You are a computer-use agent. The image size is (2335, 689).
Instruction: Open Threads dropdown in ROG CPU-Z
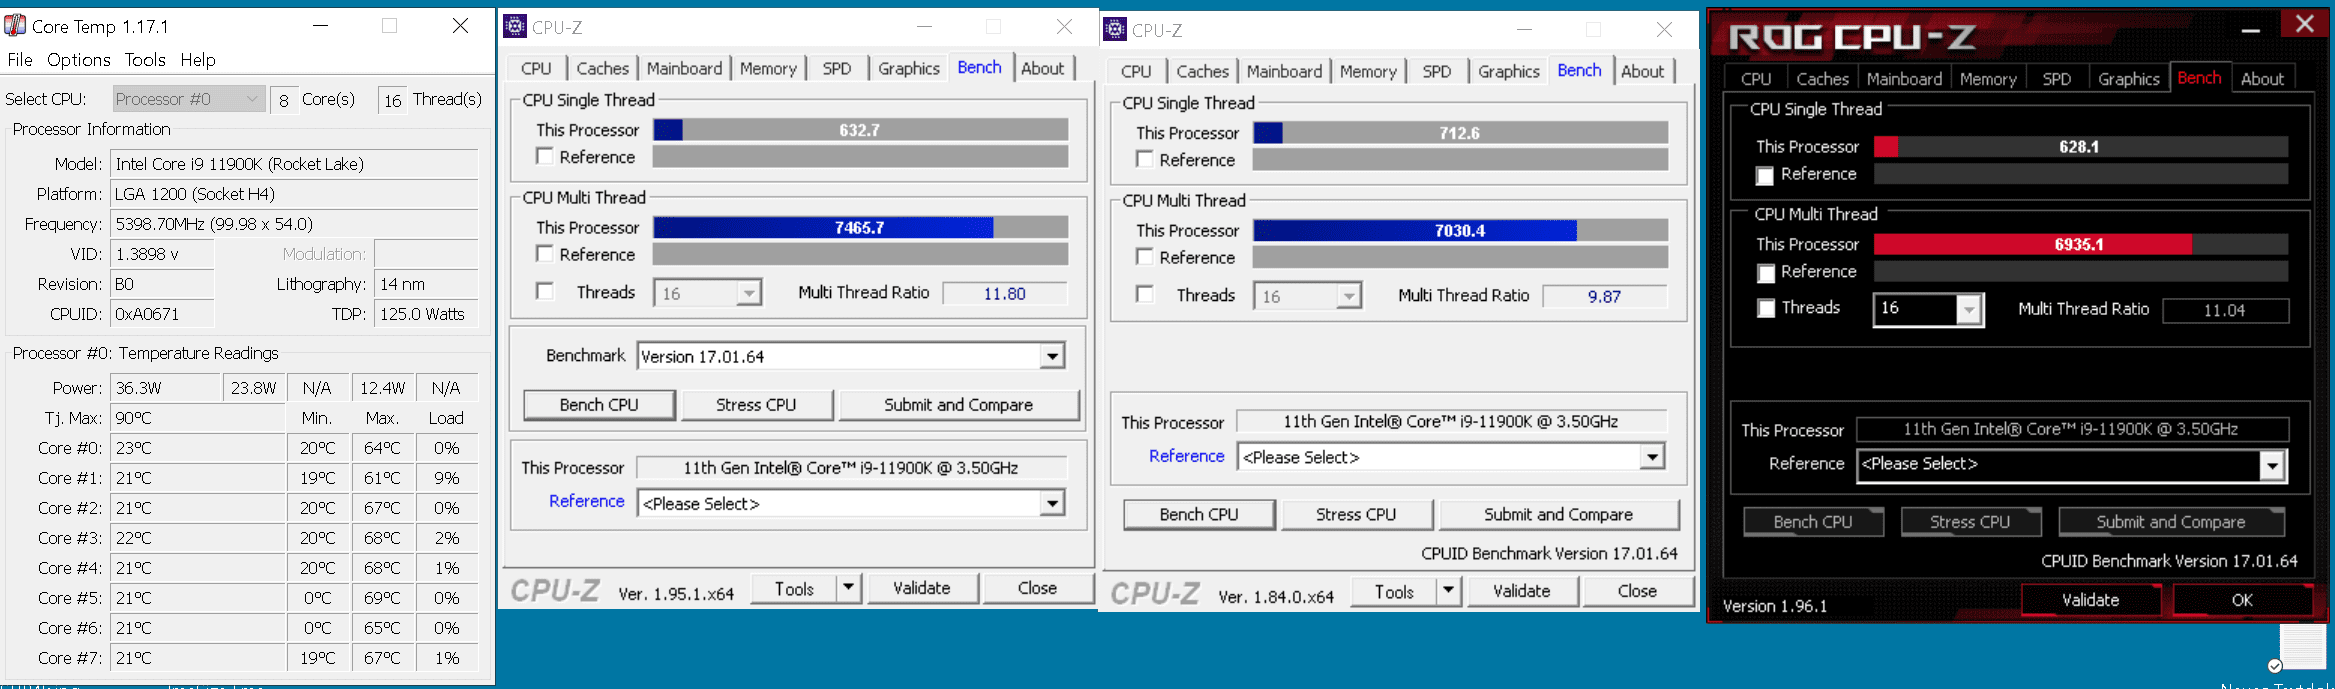tap(1969, 309)
